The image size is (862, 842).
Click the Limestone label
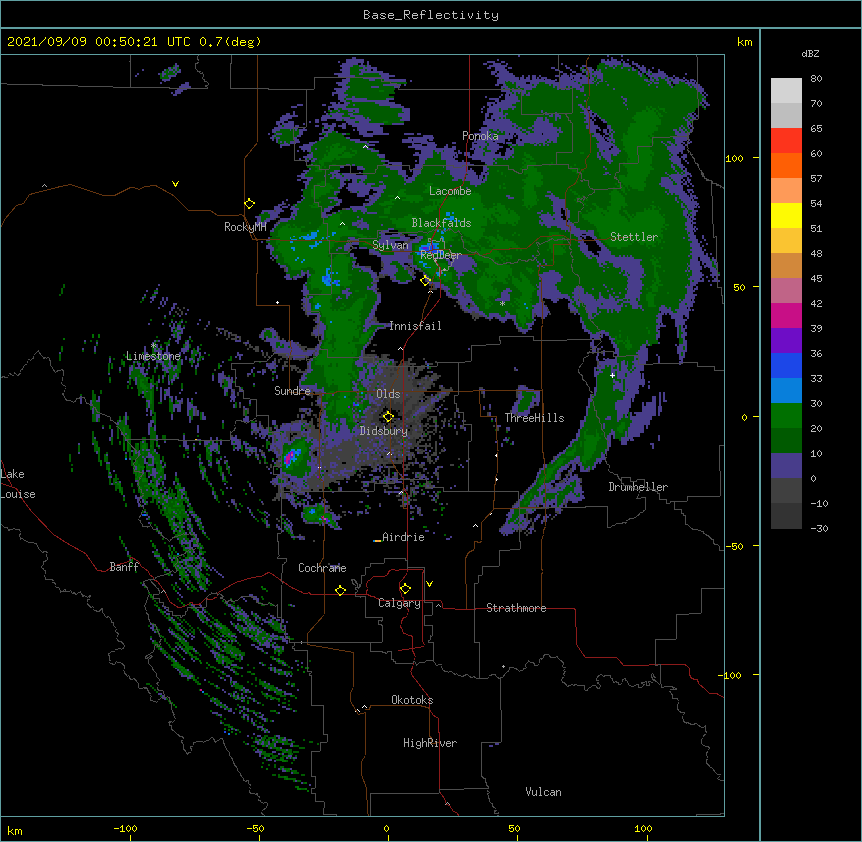[x=153, y=356]
